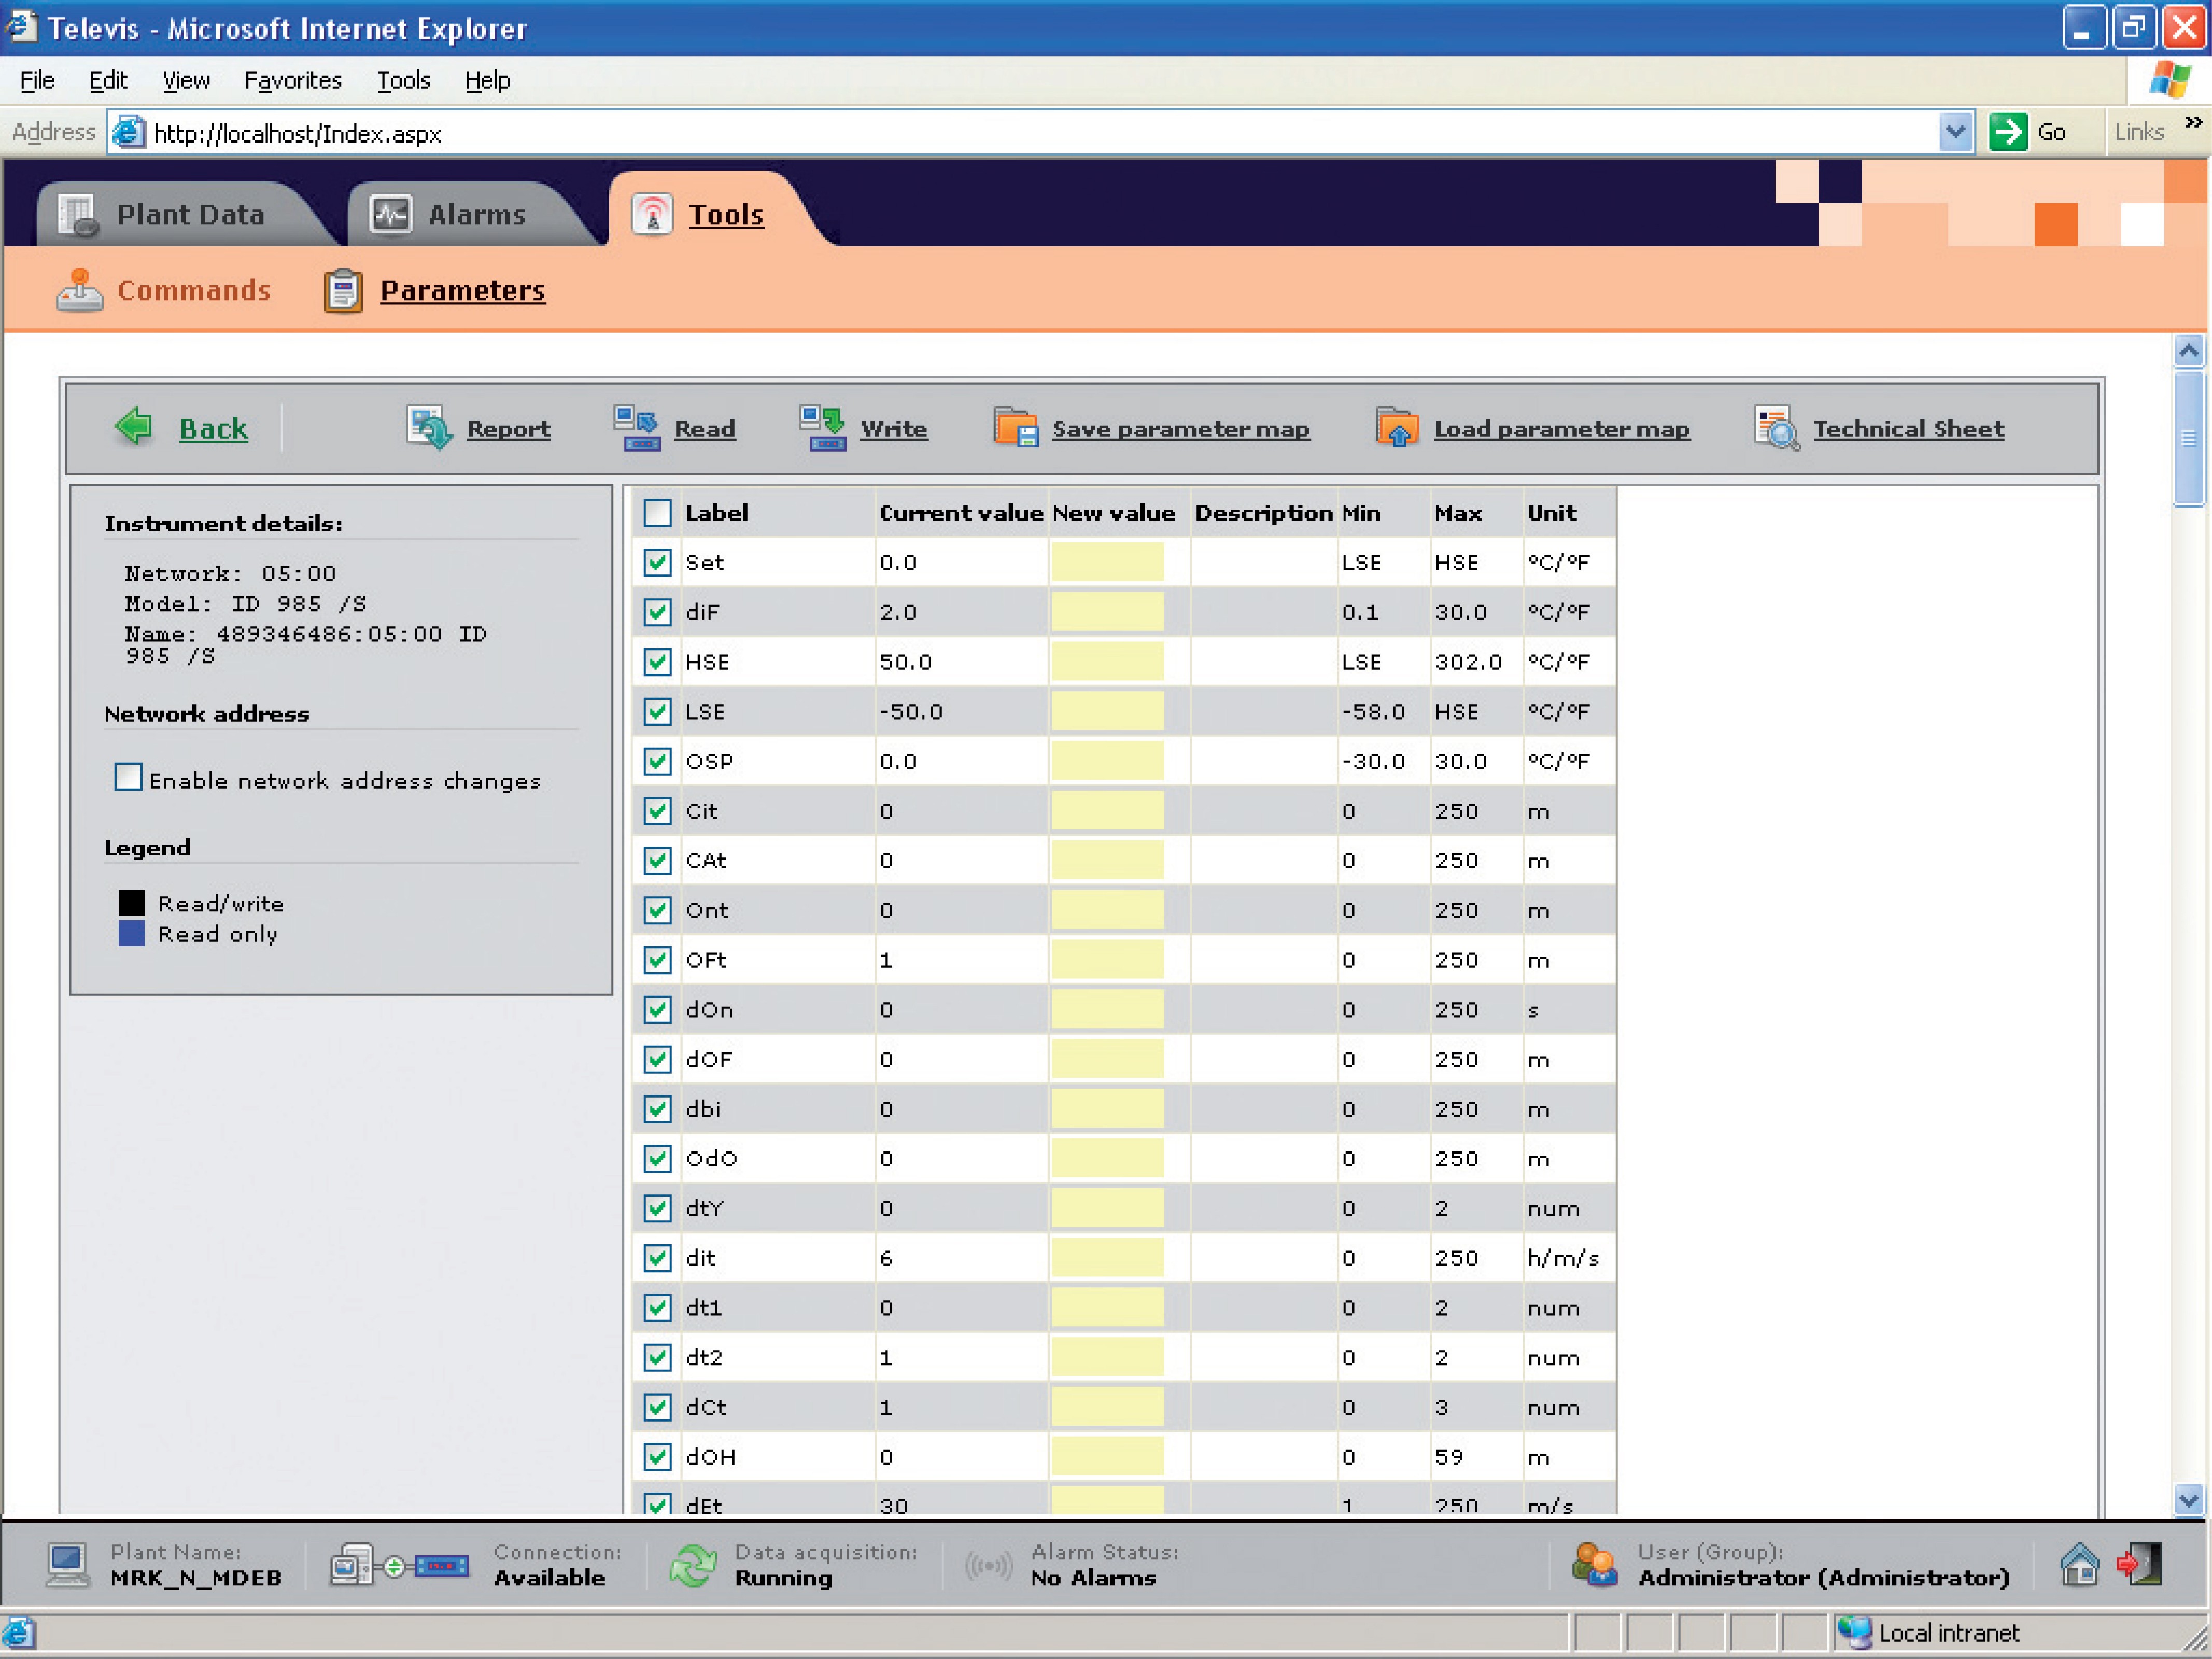Uncheck the diF parameter checkbox

657,612
